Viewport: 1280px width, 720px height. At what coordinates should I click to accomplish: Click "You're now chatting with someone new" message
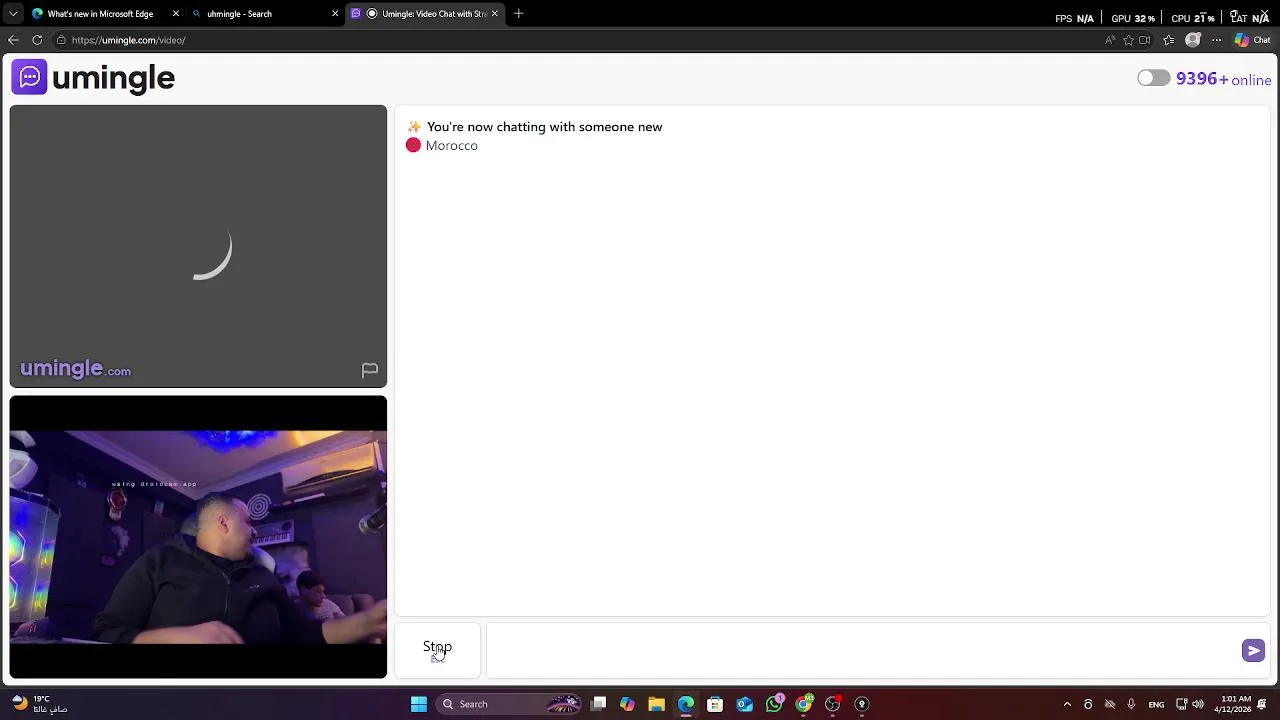pyautogui.click(x=544, y=127)
